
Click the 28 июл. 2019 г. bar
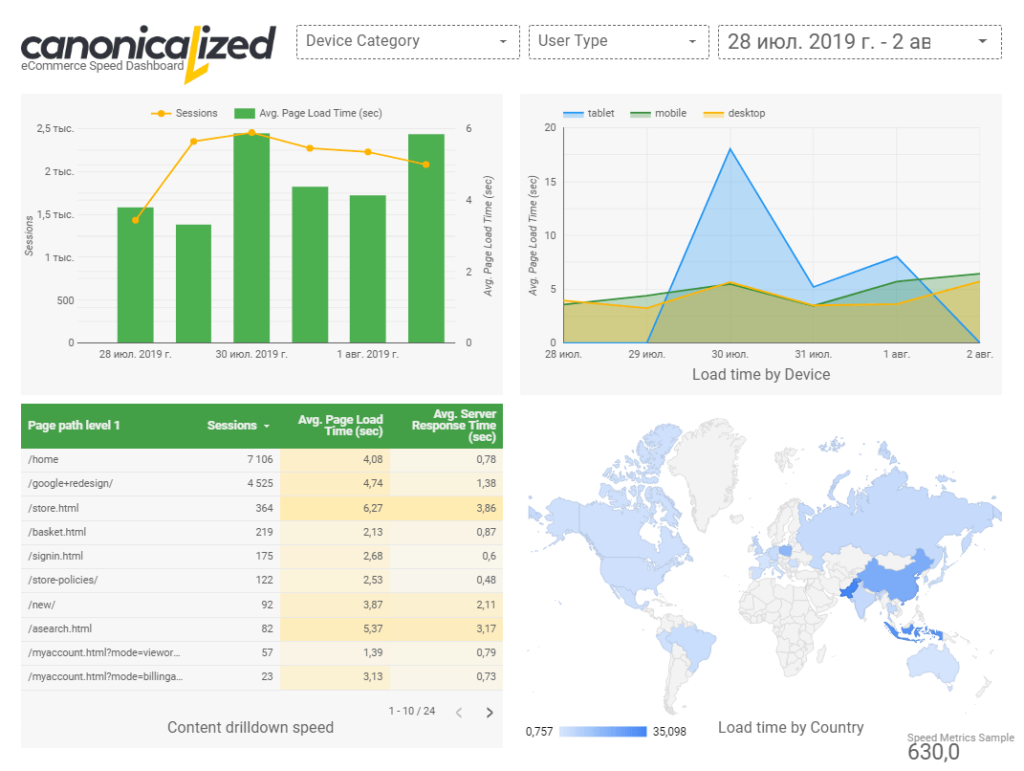coord(135,275)
